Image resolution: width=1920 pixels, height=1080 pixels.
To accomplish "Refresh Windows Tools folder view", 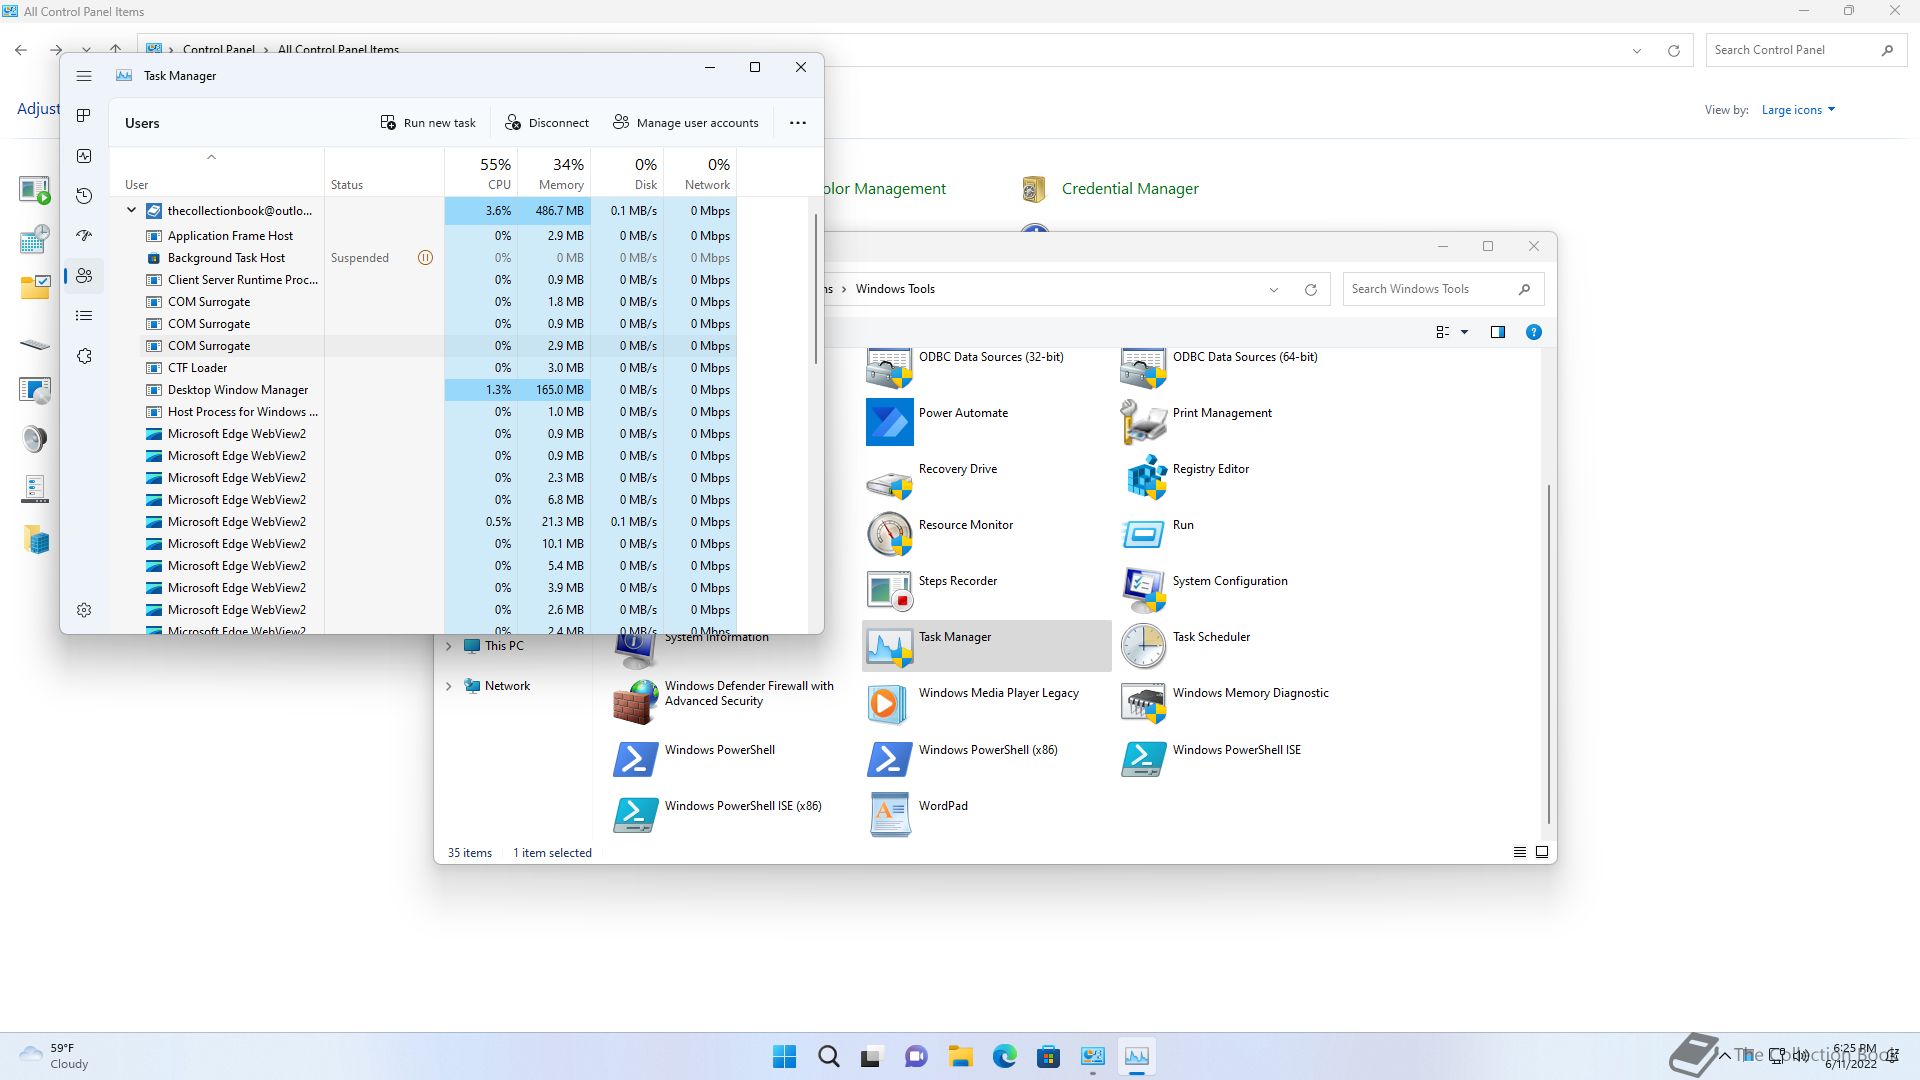I will [x=1311, y=290].
